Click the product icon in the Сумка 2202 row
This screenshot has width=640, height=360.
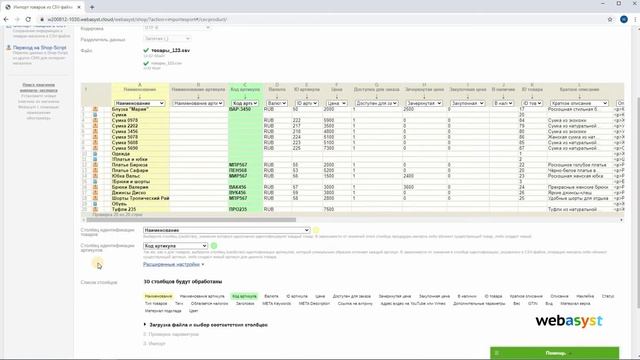(95, 126)
